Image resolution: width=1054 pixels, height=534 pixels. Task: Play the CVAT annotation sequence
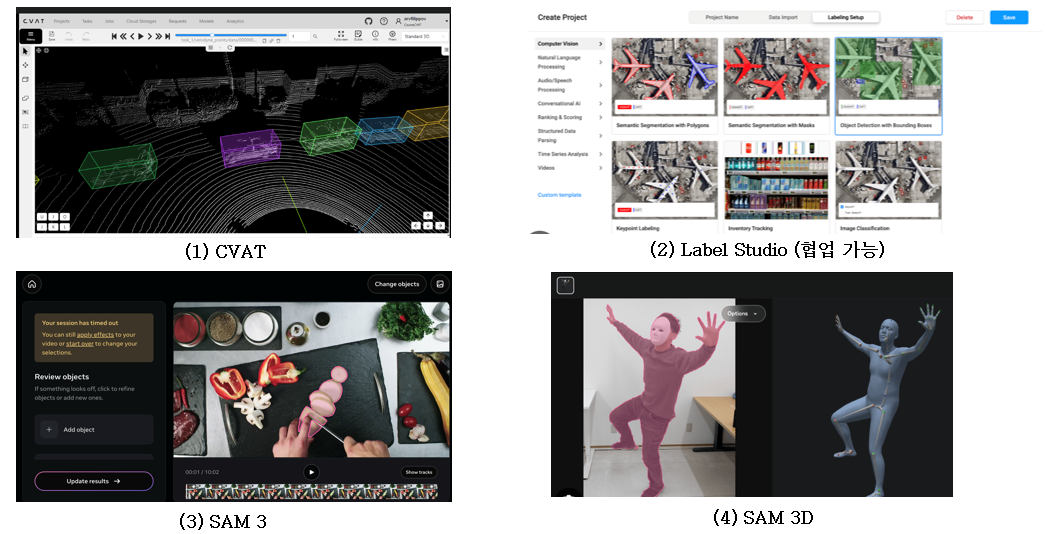coord(140,36)
